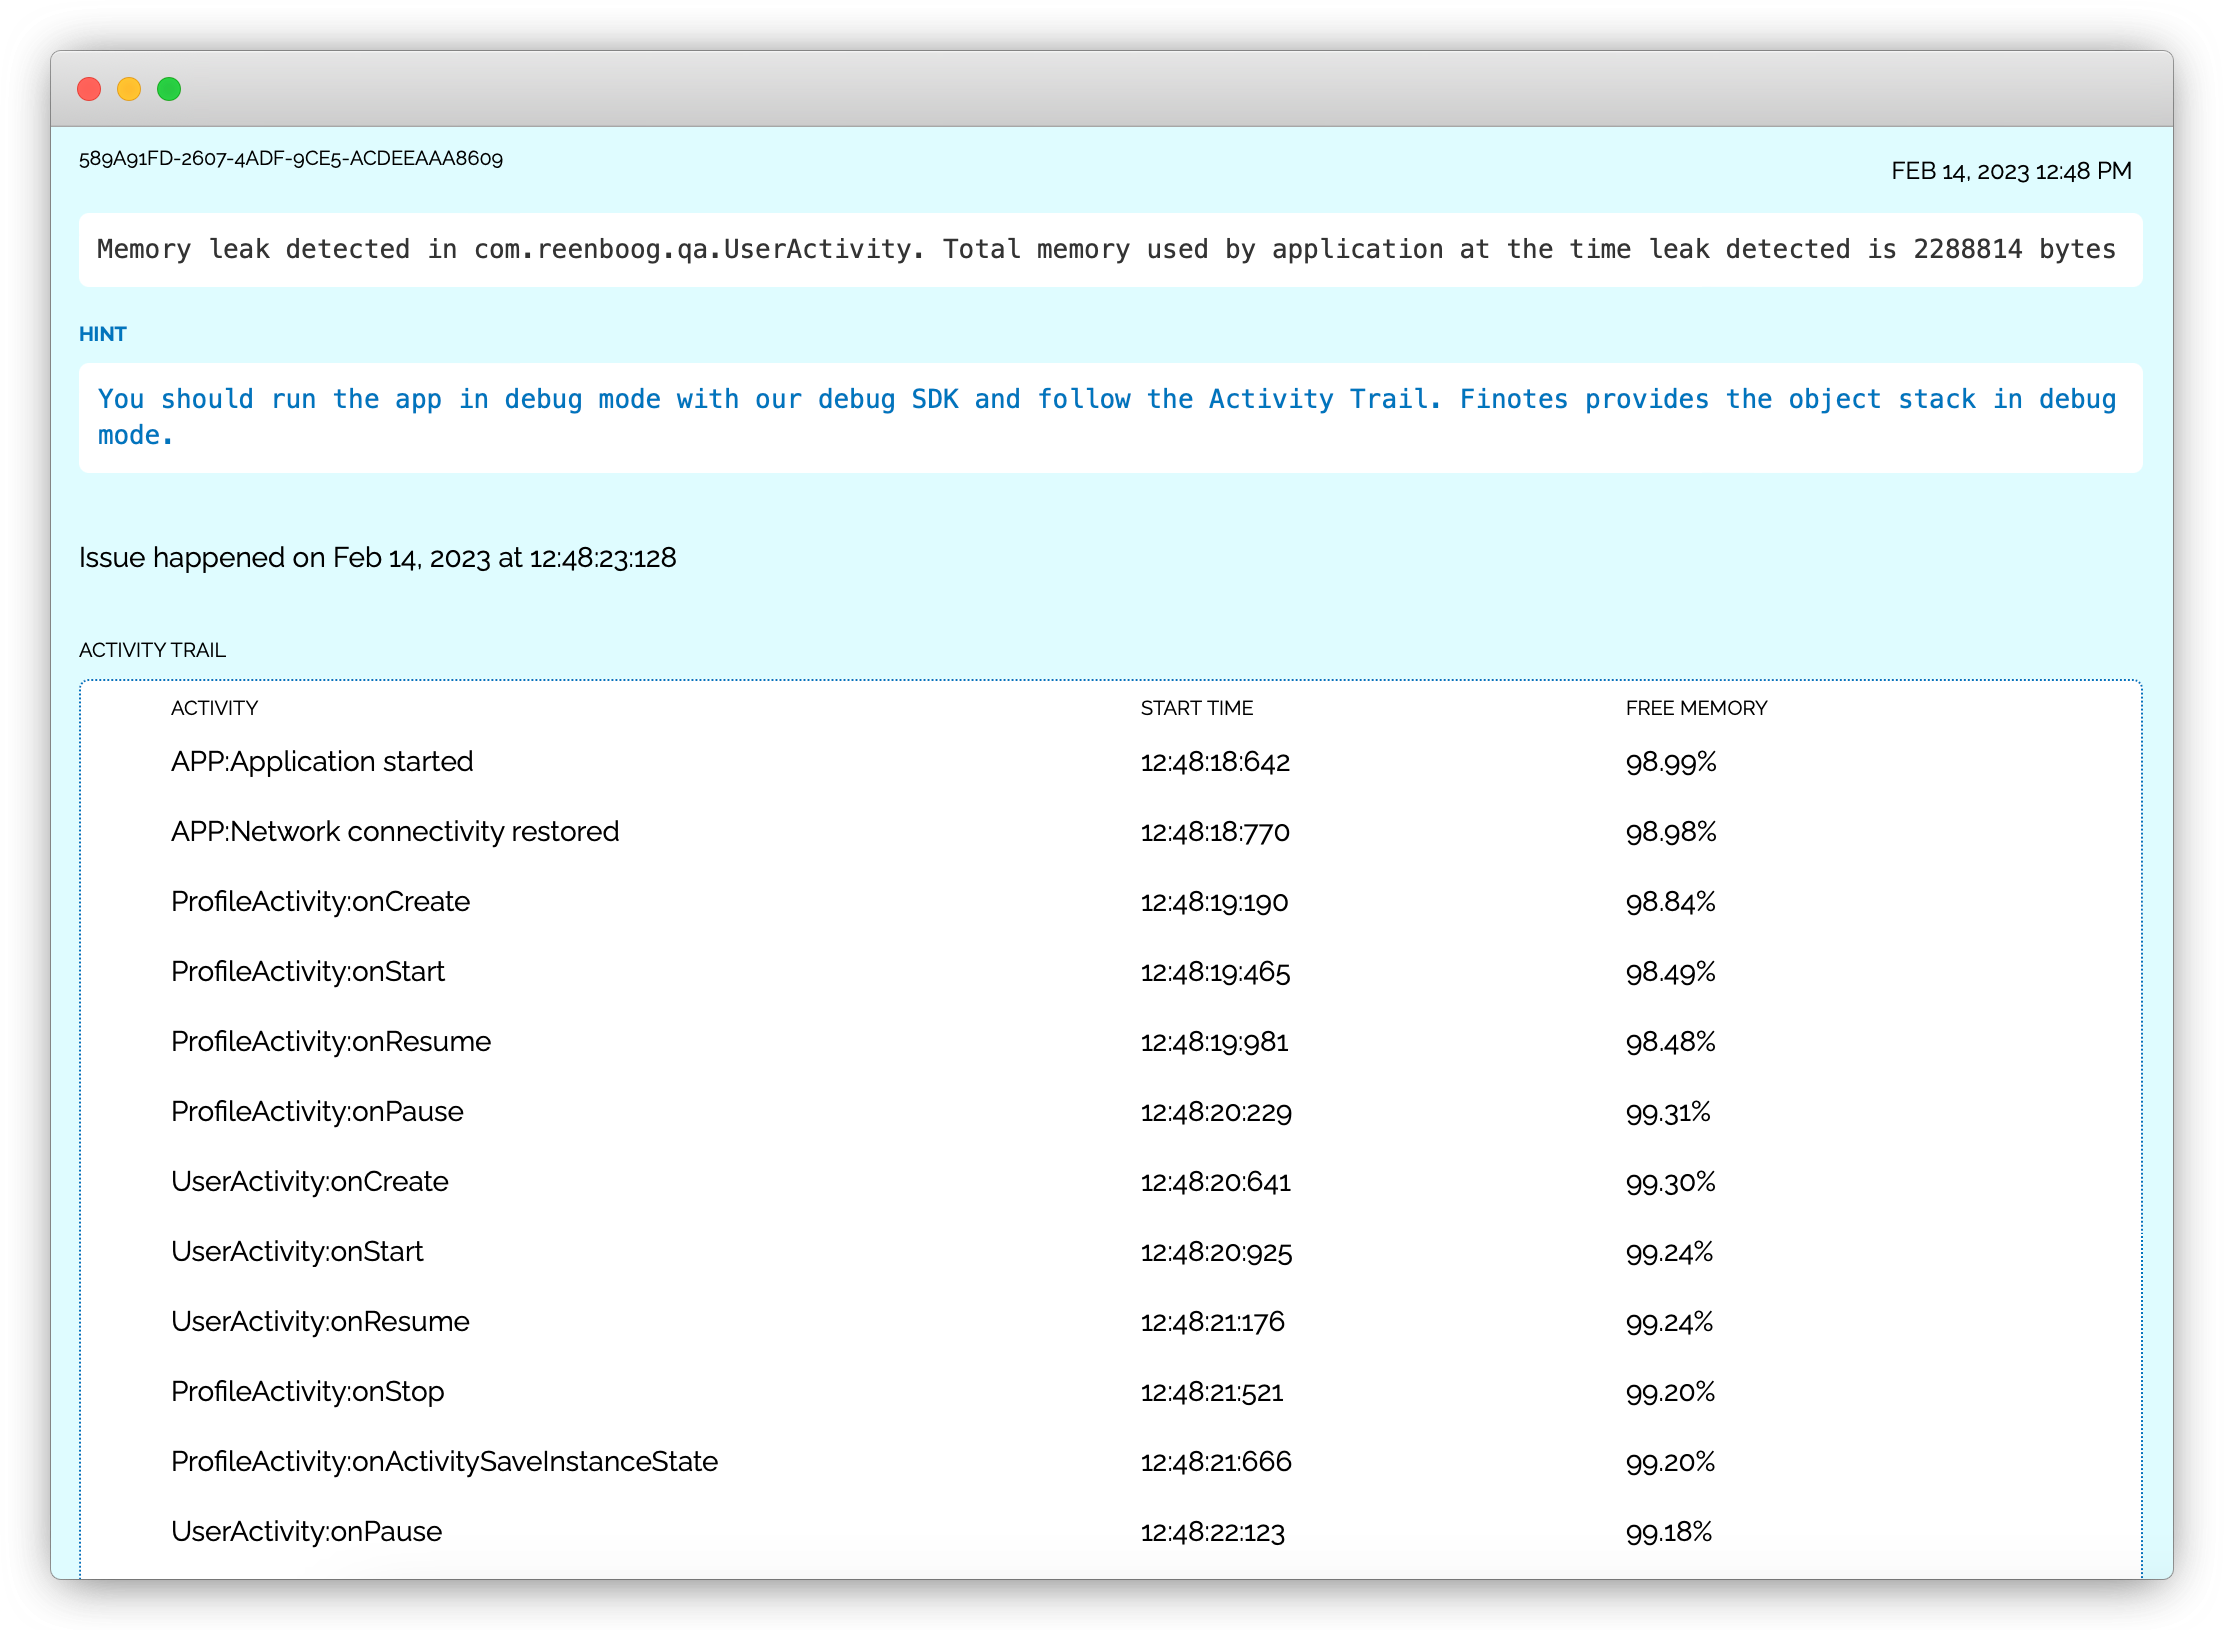
Task: Click the ACTIVITY column header
Action: point(214,708)
